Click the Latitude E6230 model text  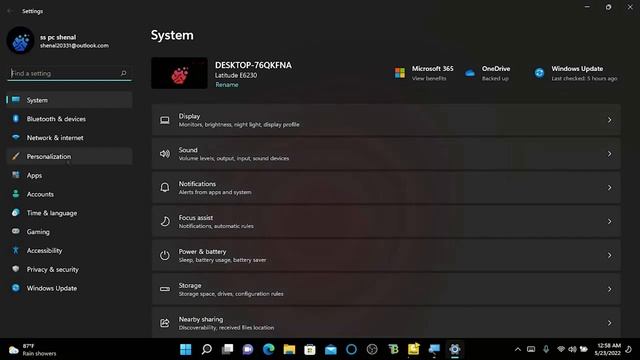pos(236,76)
